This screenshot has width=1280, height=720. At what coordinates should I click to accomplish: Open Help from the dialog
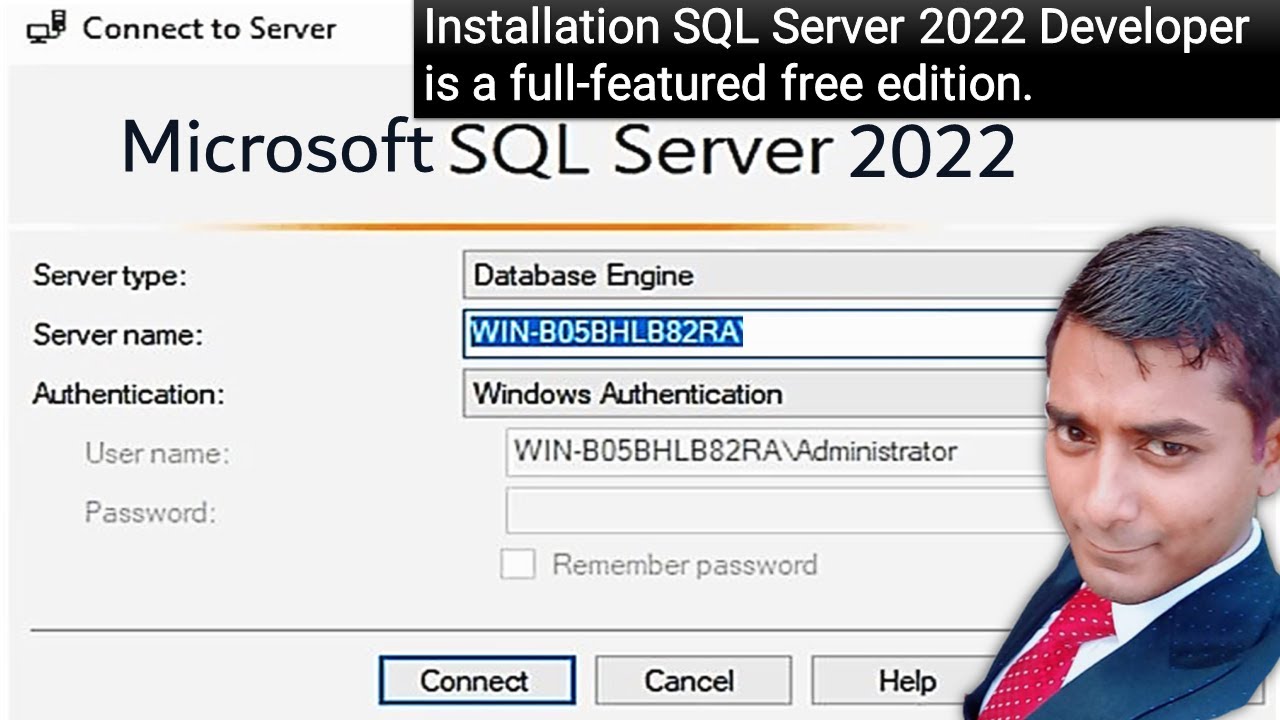coord(897,681)
